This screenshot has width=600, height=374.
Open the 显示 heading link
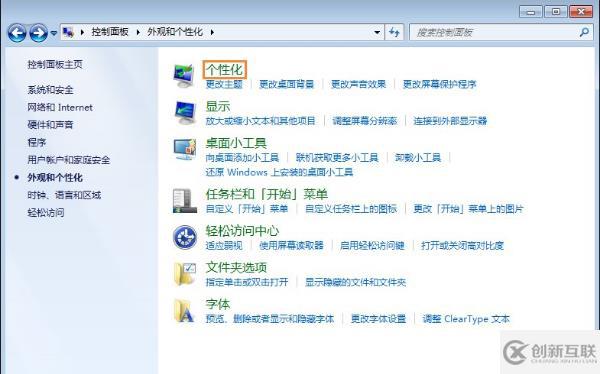(218, 106)
